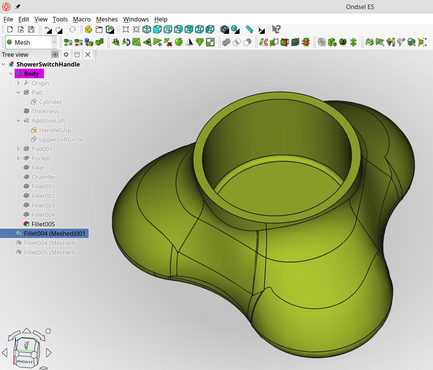Image resolution: width=433 pixels, height=370 pixels.
Task: Click the mesh cross-sections icon
Action: [306, 42]
